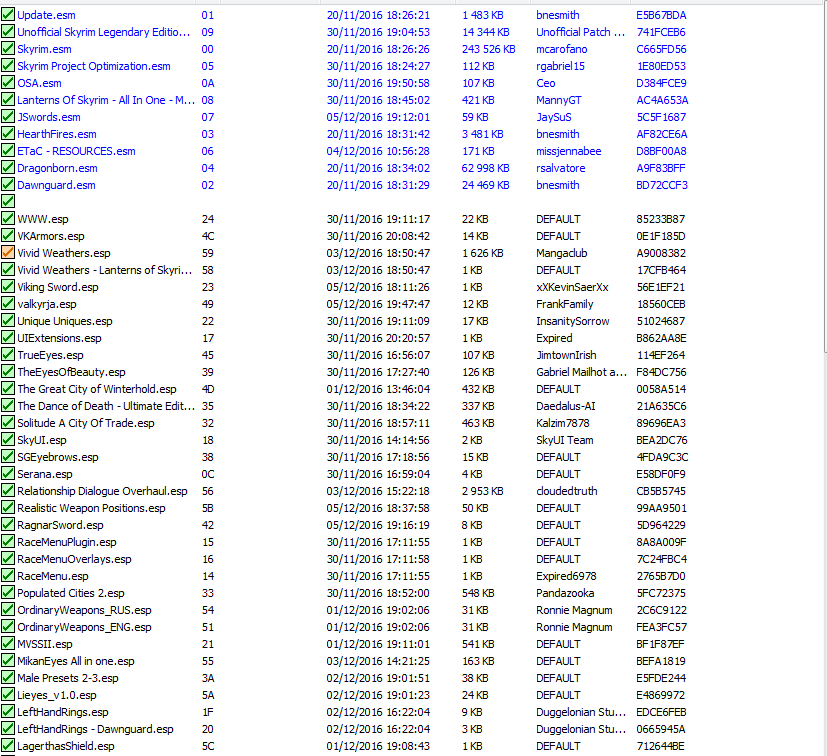This screenshot has height=756, width=827.
Task: Click the 2 953 KB size cell
Action: click(483, 491)
